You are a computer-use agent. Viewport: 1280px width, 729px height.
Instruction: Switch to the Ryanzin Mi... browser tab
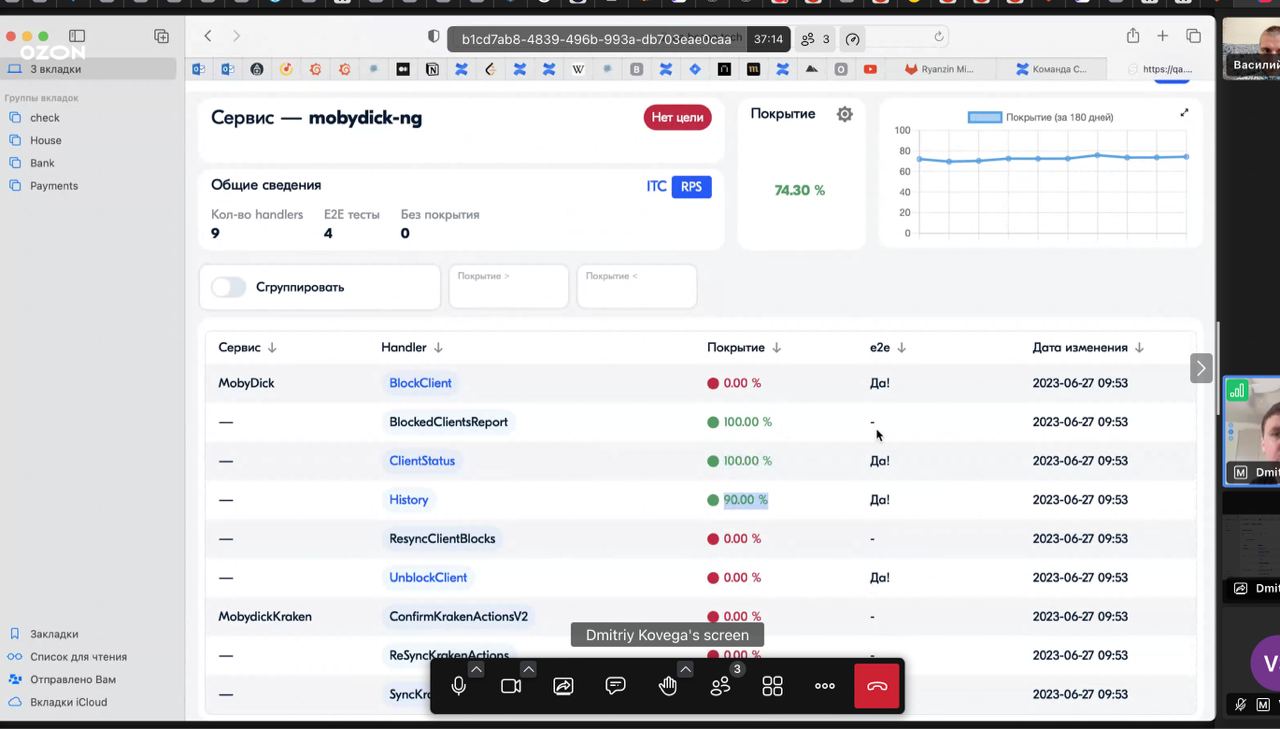pos(938,69)
